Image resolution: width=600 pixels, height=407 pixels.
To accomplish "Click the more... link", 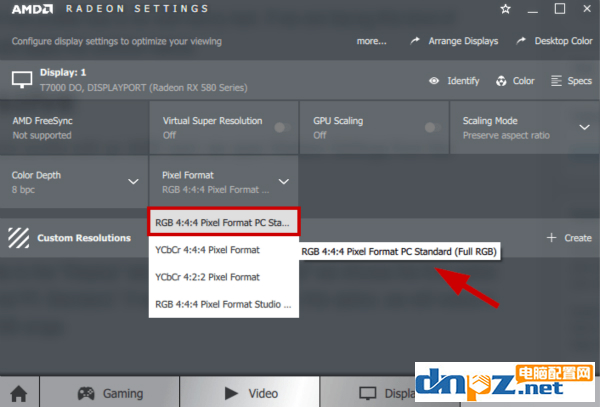I will [x=372, y=41].
